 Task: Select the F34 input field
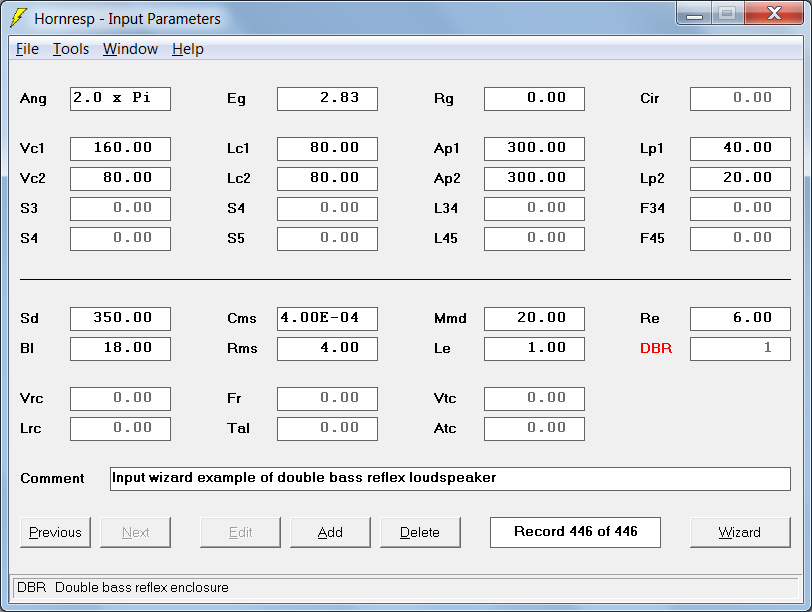(x=740, y=209)
